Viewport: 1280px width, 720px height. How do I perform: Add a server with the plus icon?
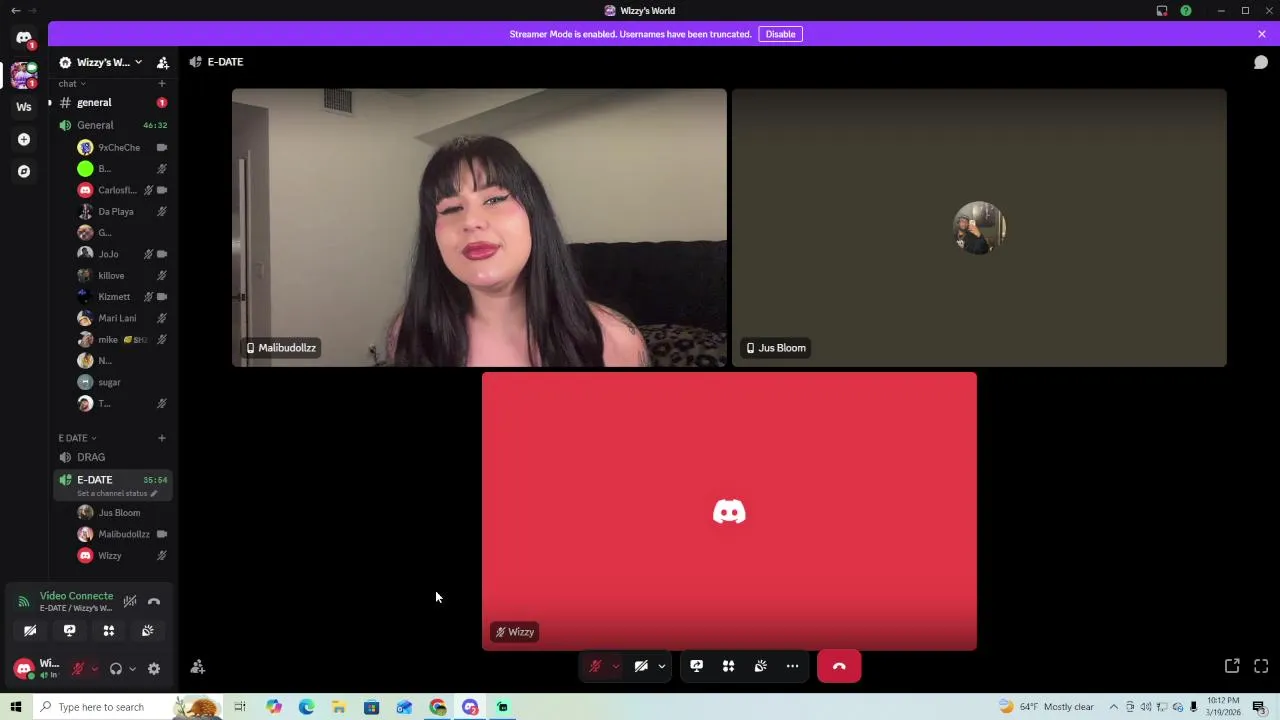(24, 139)
